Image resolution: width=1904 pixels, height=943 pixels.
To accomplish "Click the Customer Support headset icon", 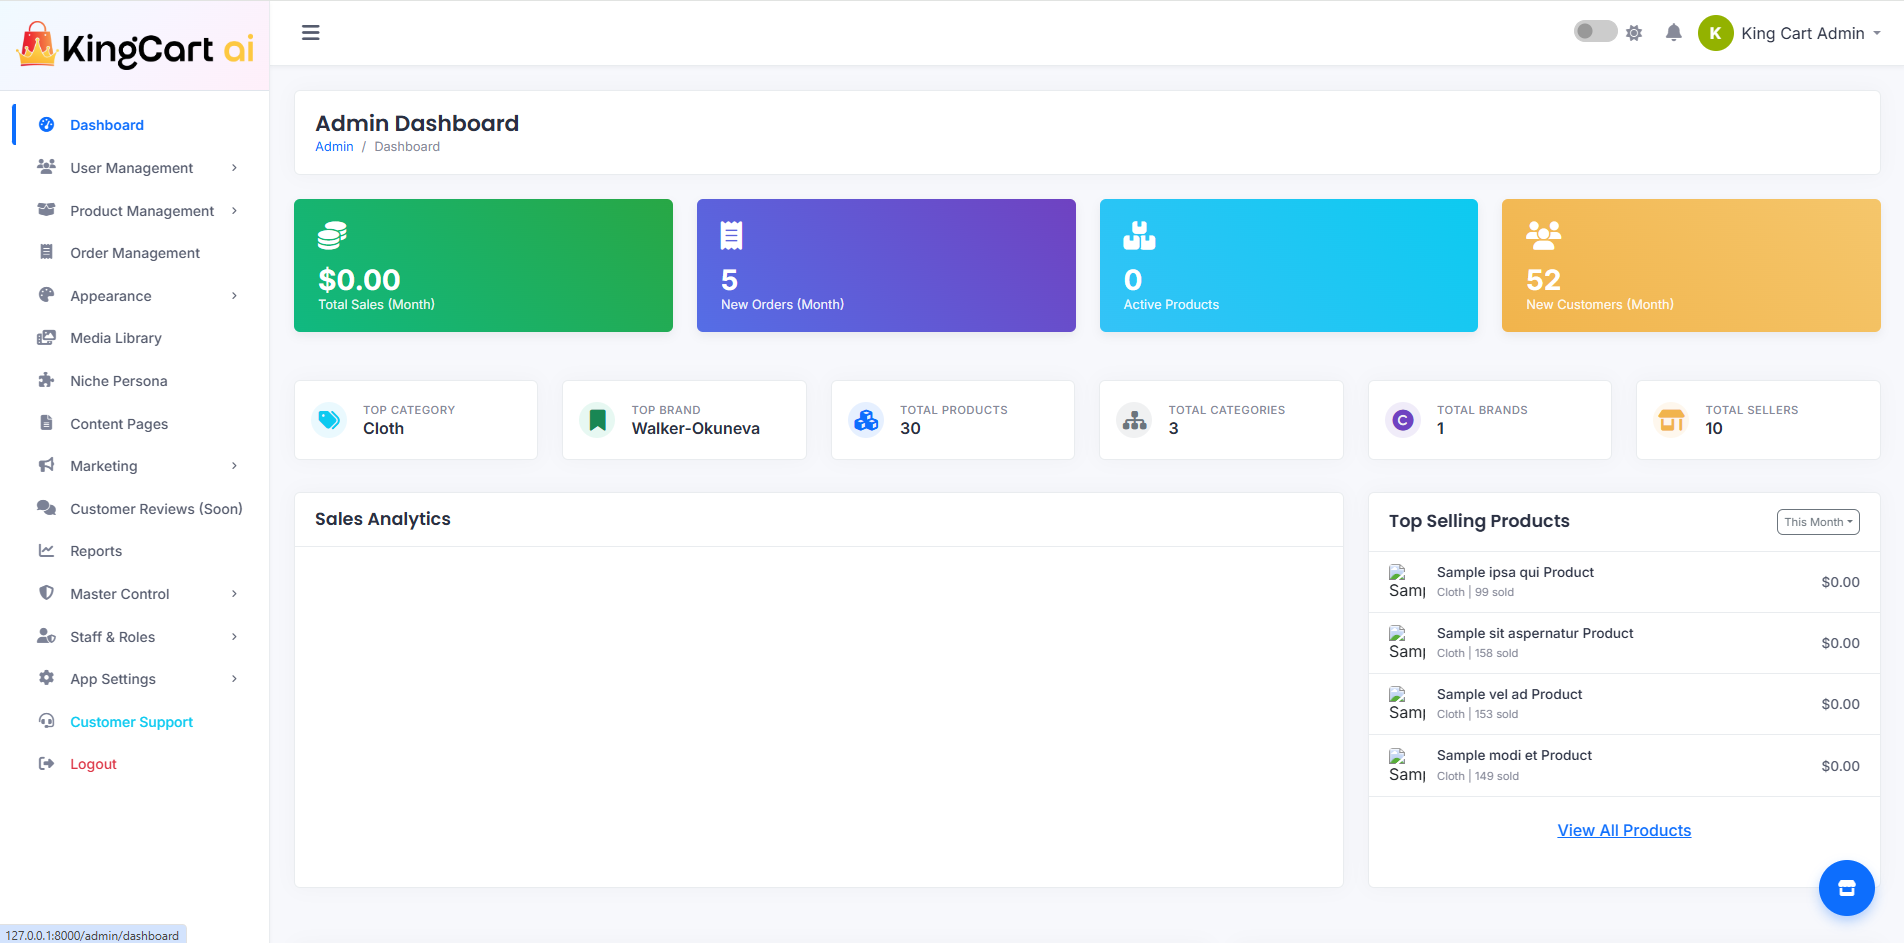I will point(46,722).
